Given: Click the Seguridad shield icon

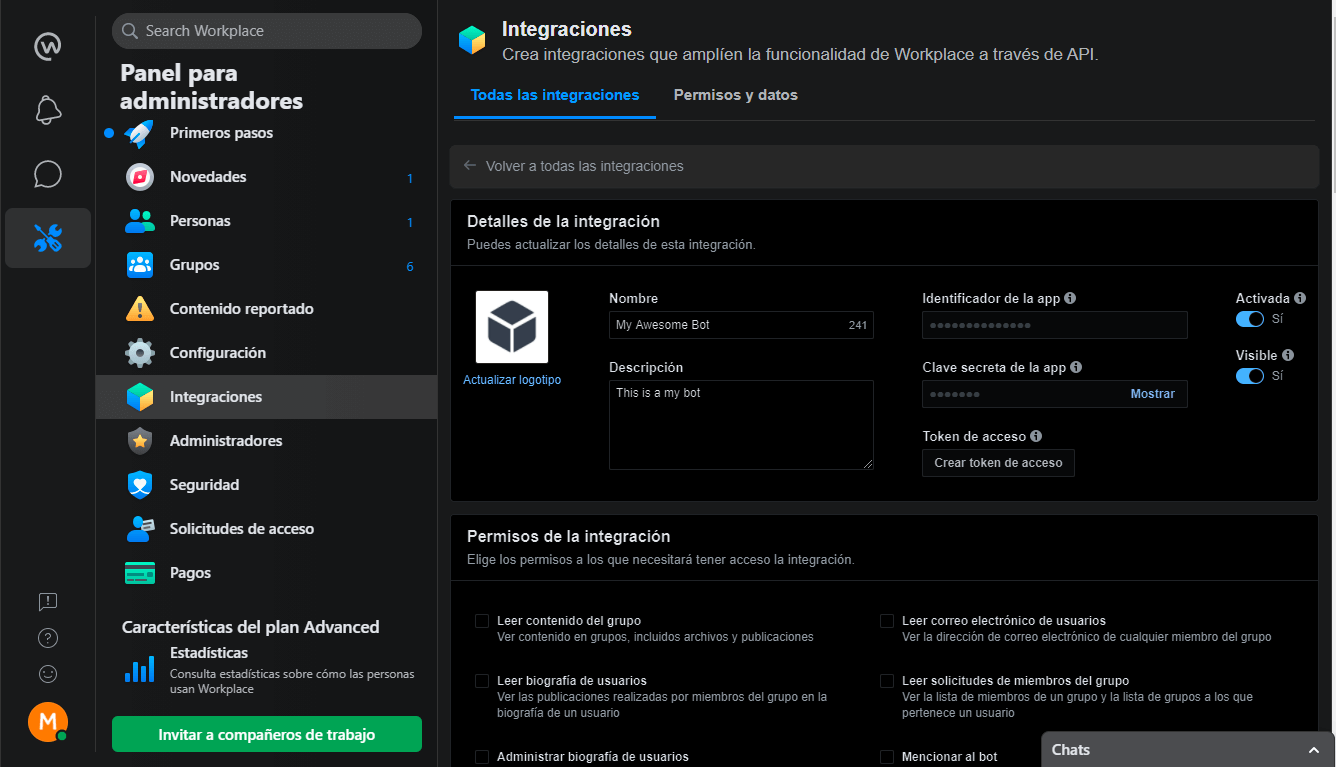Looking at the screenshot, I should pos(140,485).
